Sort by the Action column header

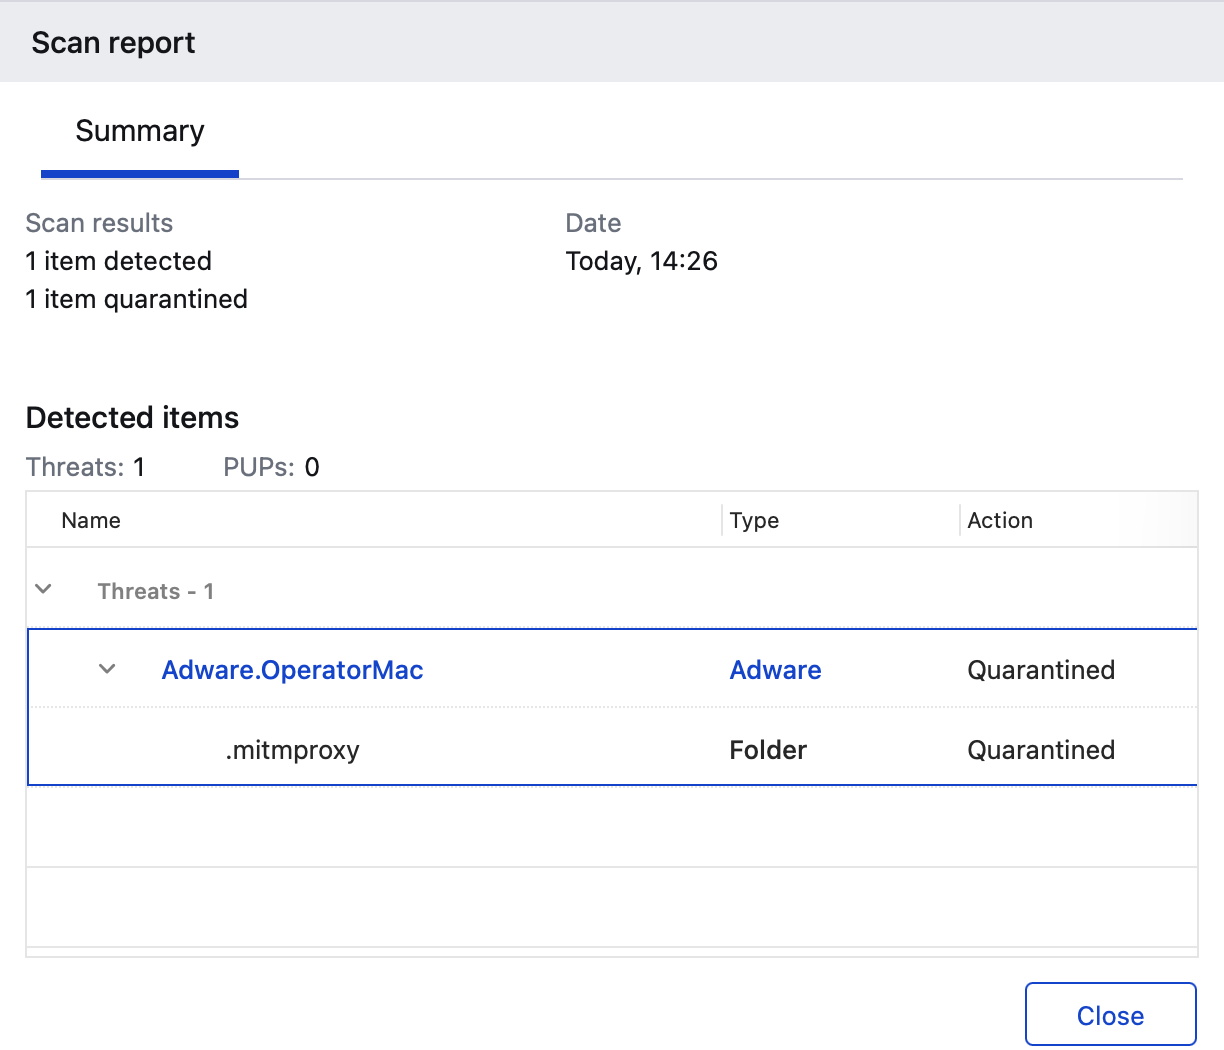pos(1000,520)
